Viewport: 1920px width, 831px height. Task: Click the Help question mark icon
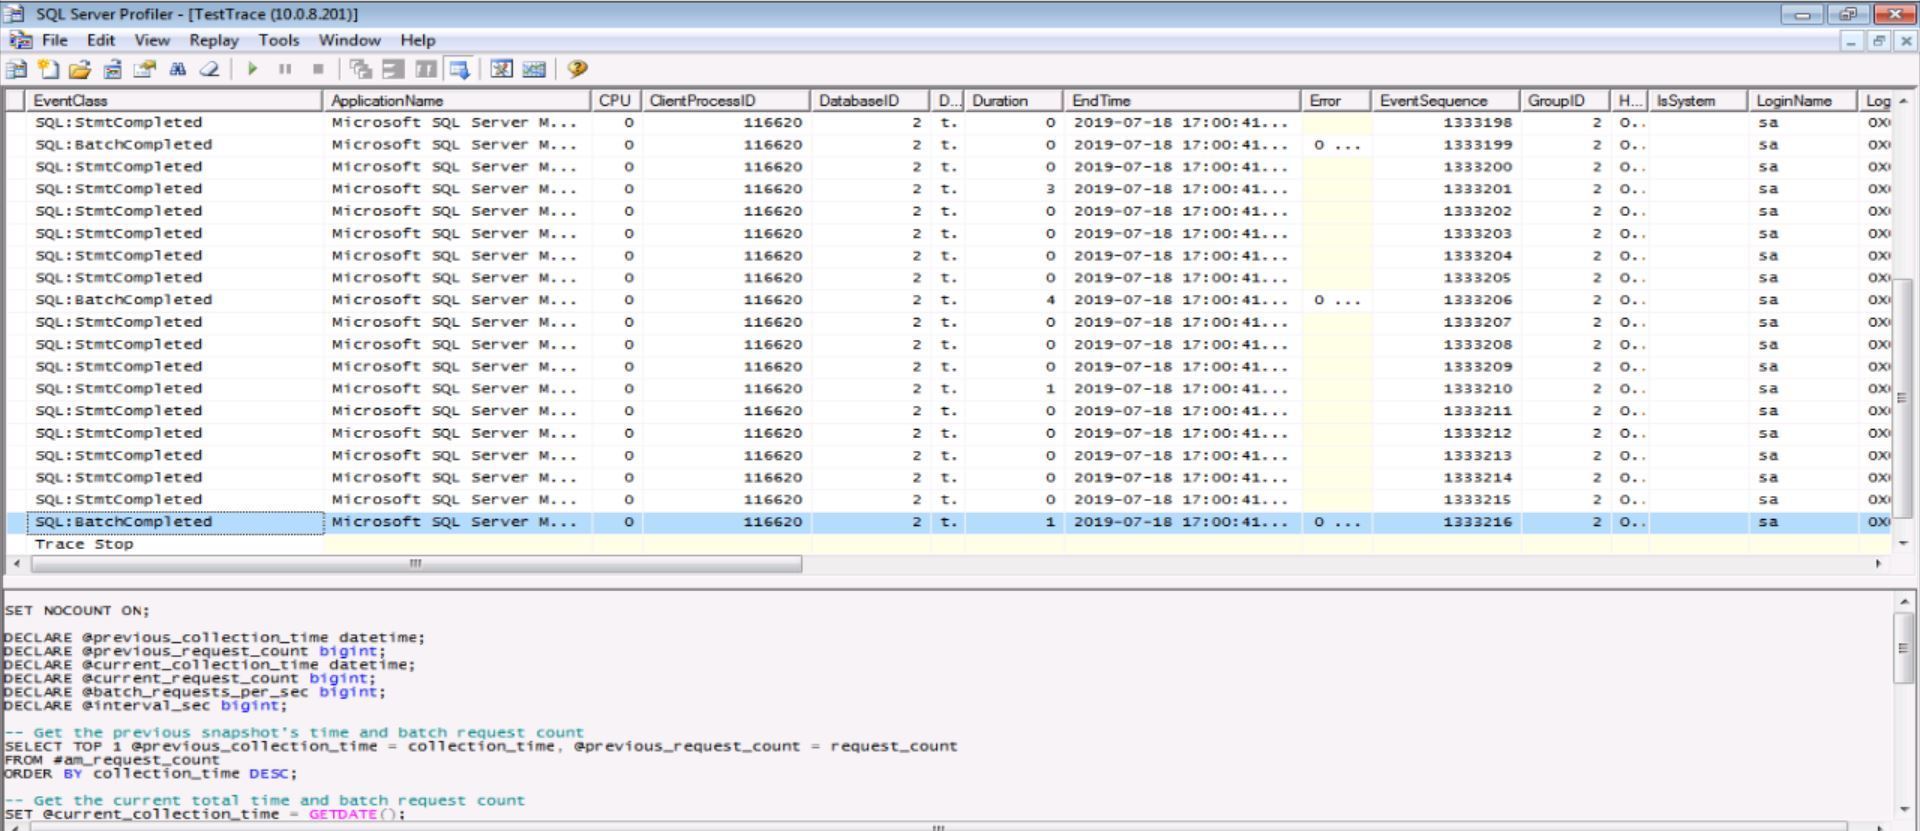click(576, 69)
